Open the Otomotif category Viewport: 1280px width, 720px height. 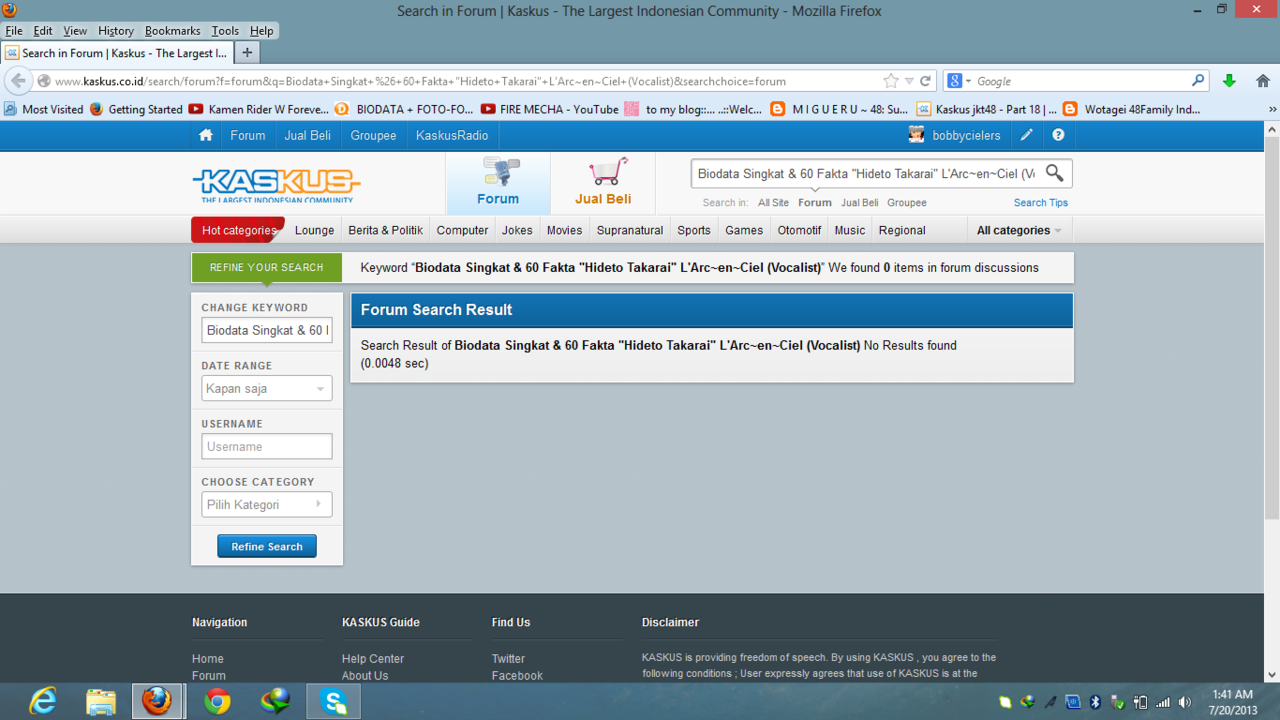(x=799, y=230)
